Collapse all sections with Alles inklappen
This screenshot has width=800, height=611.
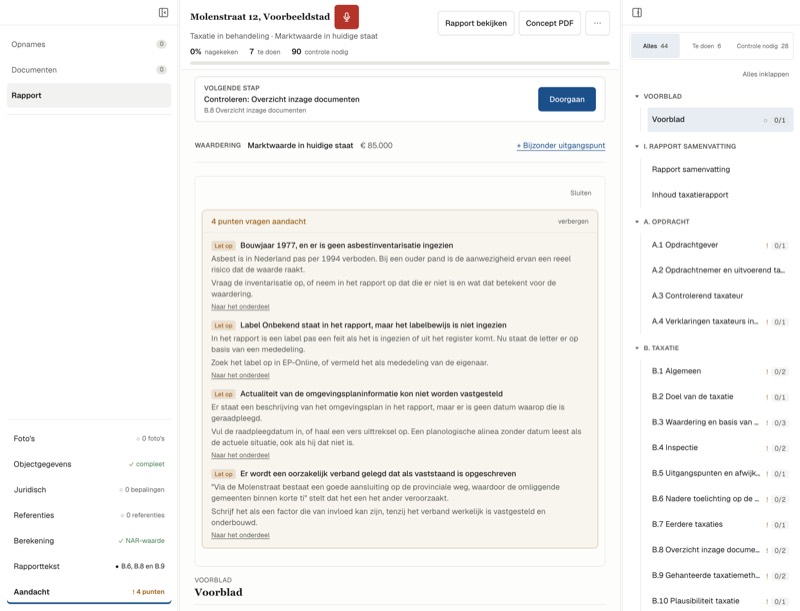(x=765, y=74)
